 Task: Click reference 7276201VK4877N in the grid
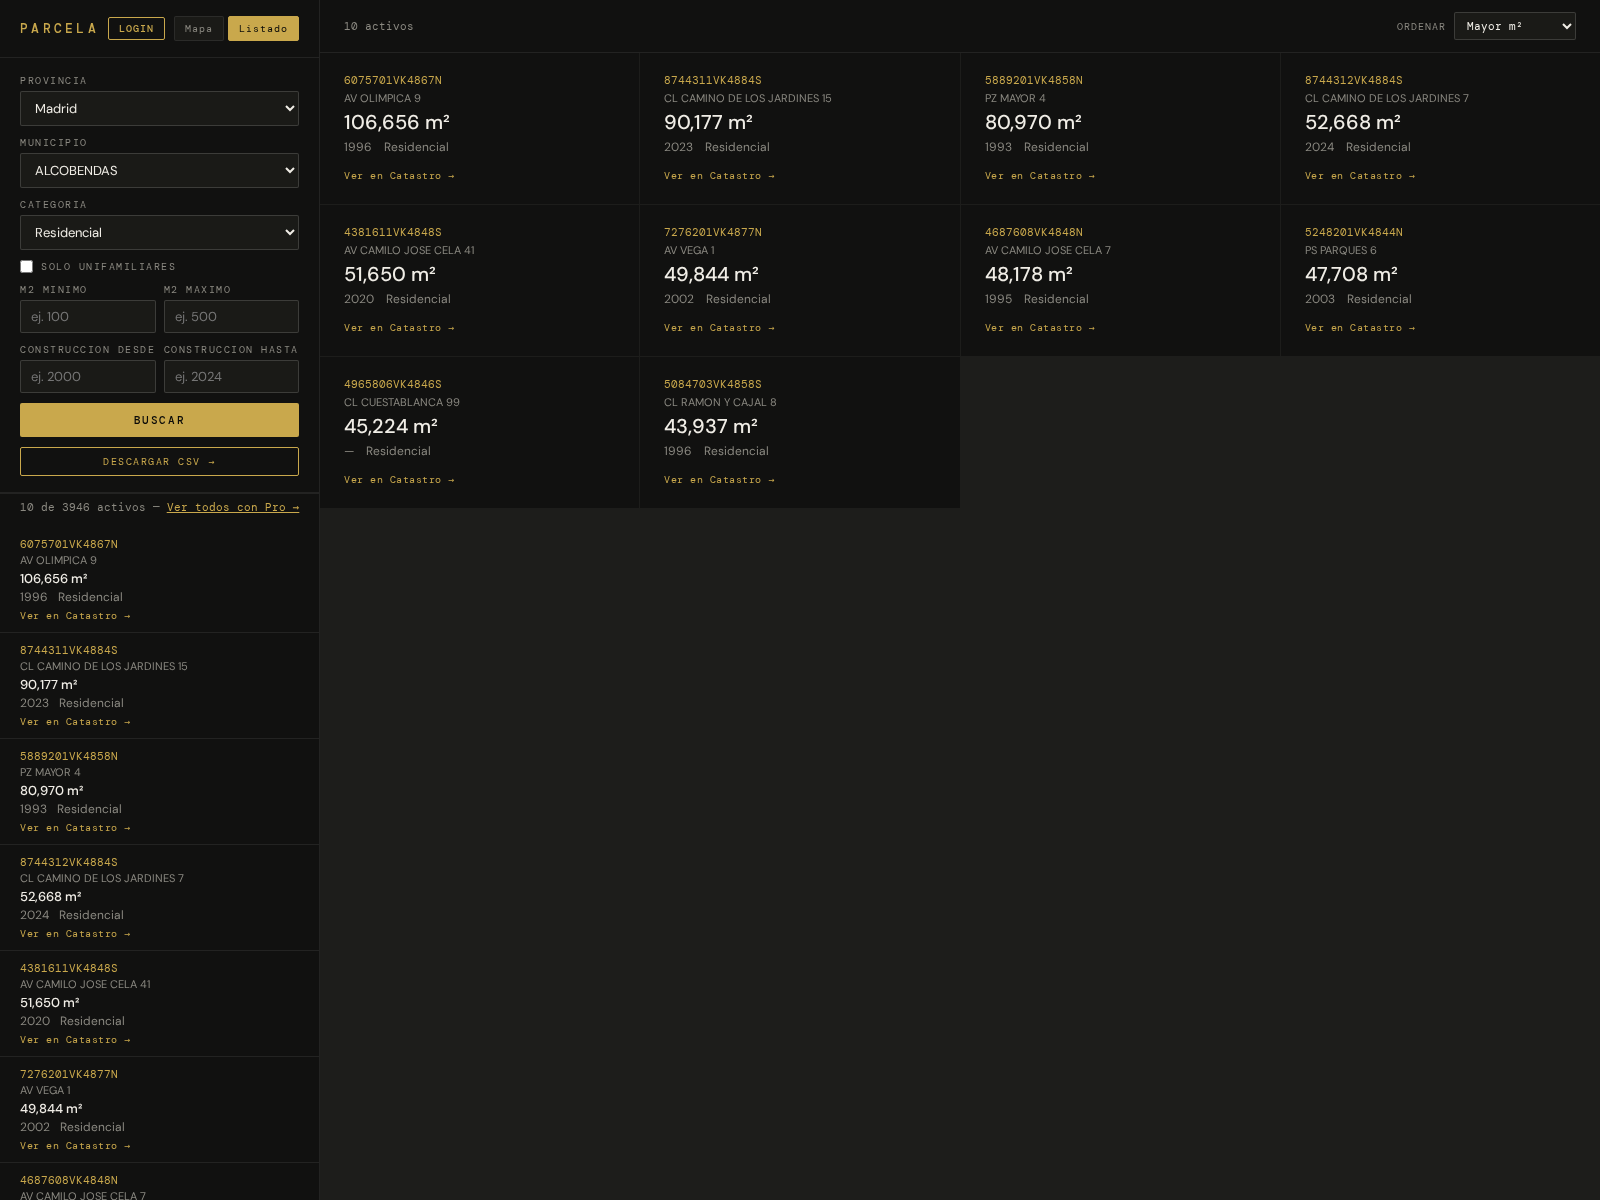(713, 232)
